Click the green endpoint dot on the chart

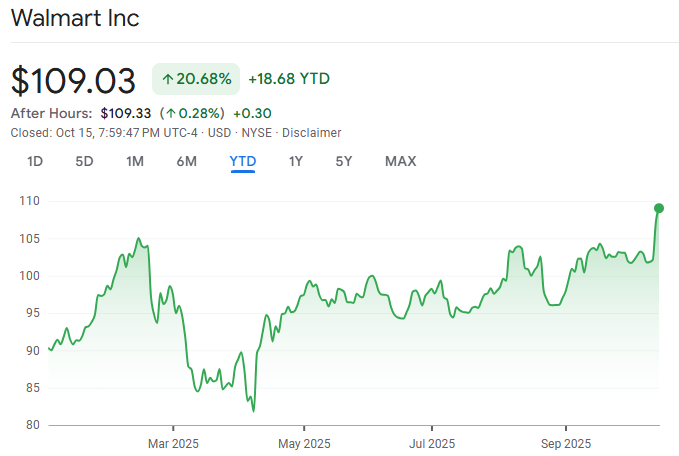click(x=659, y=208)
